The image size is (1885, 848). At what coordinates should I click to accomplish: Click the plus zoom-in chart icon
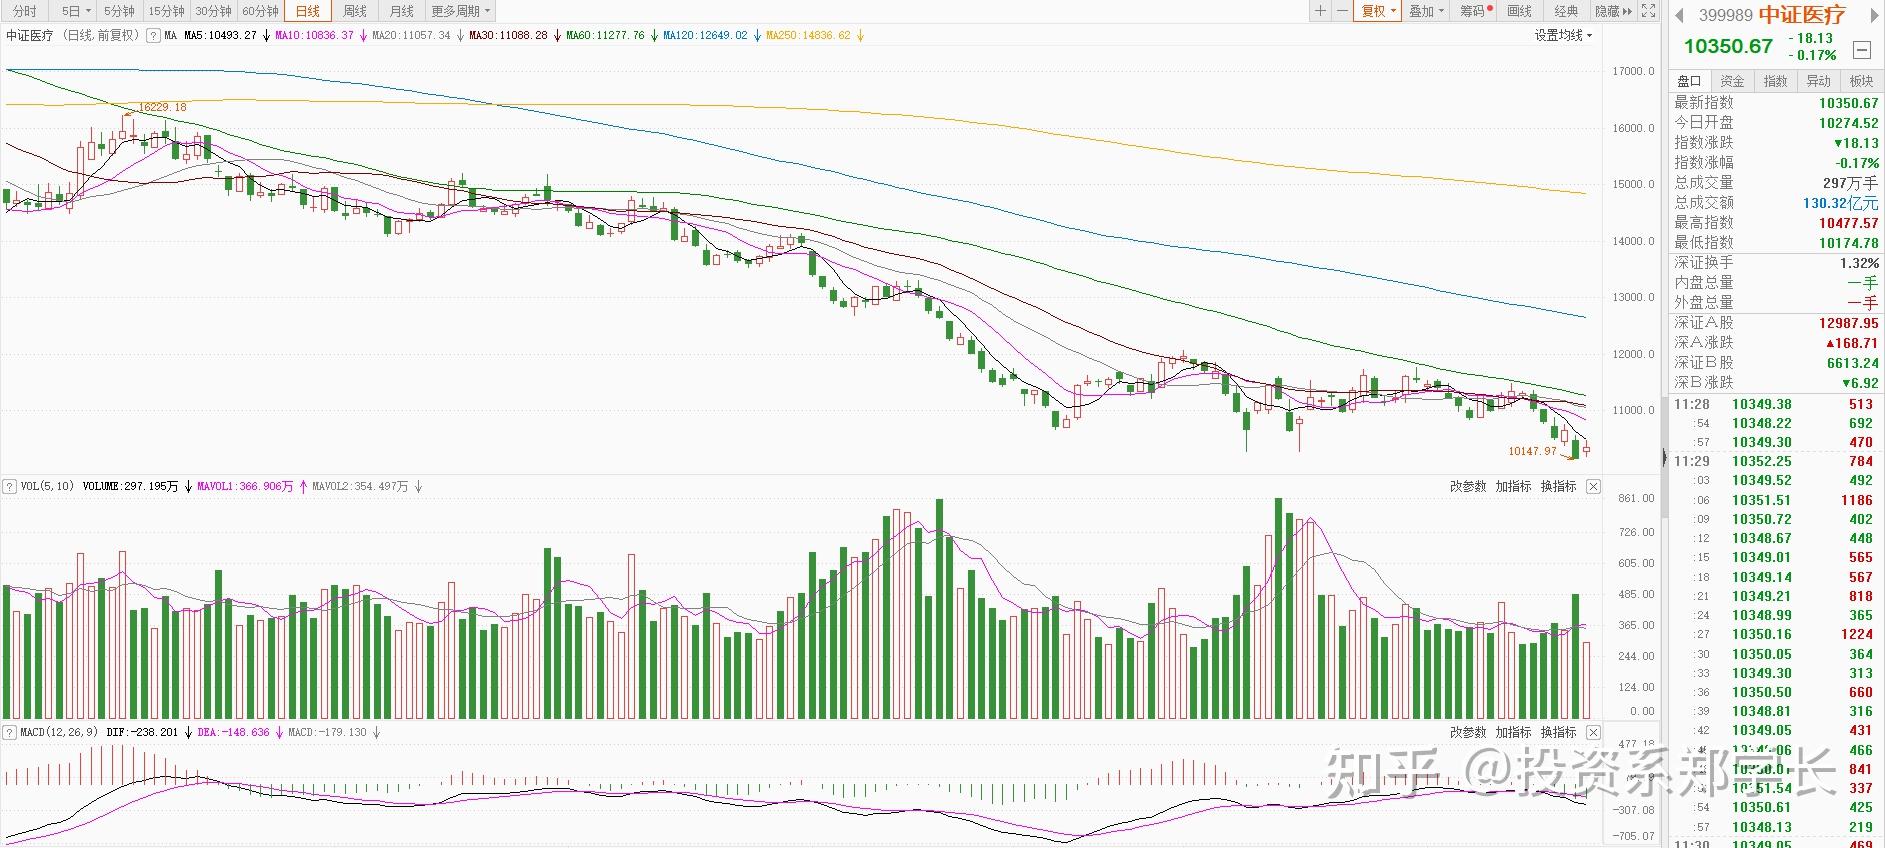pos(1320,11)
